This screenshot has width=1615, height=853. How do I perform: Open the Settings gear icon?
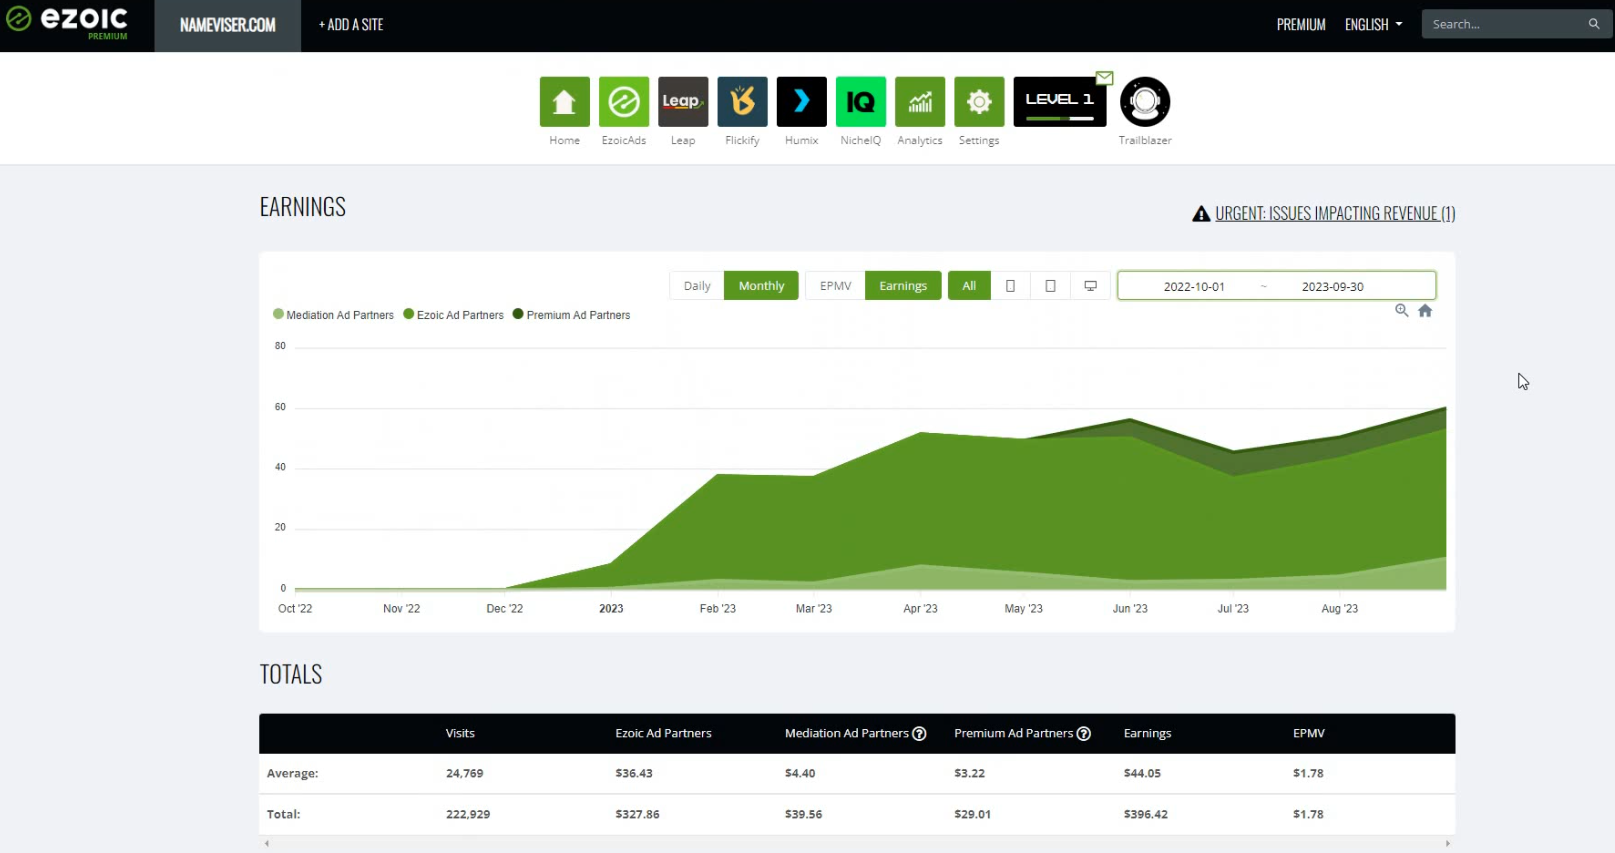pyautogui.click(x=979, y=101)
